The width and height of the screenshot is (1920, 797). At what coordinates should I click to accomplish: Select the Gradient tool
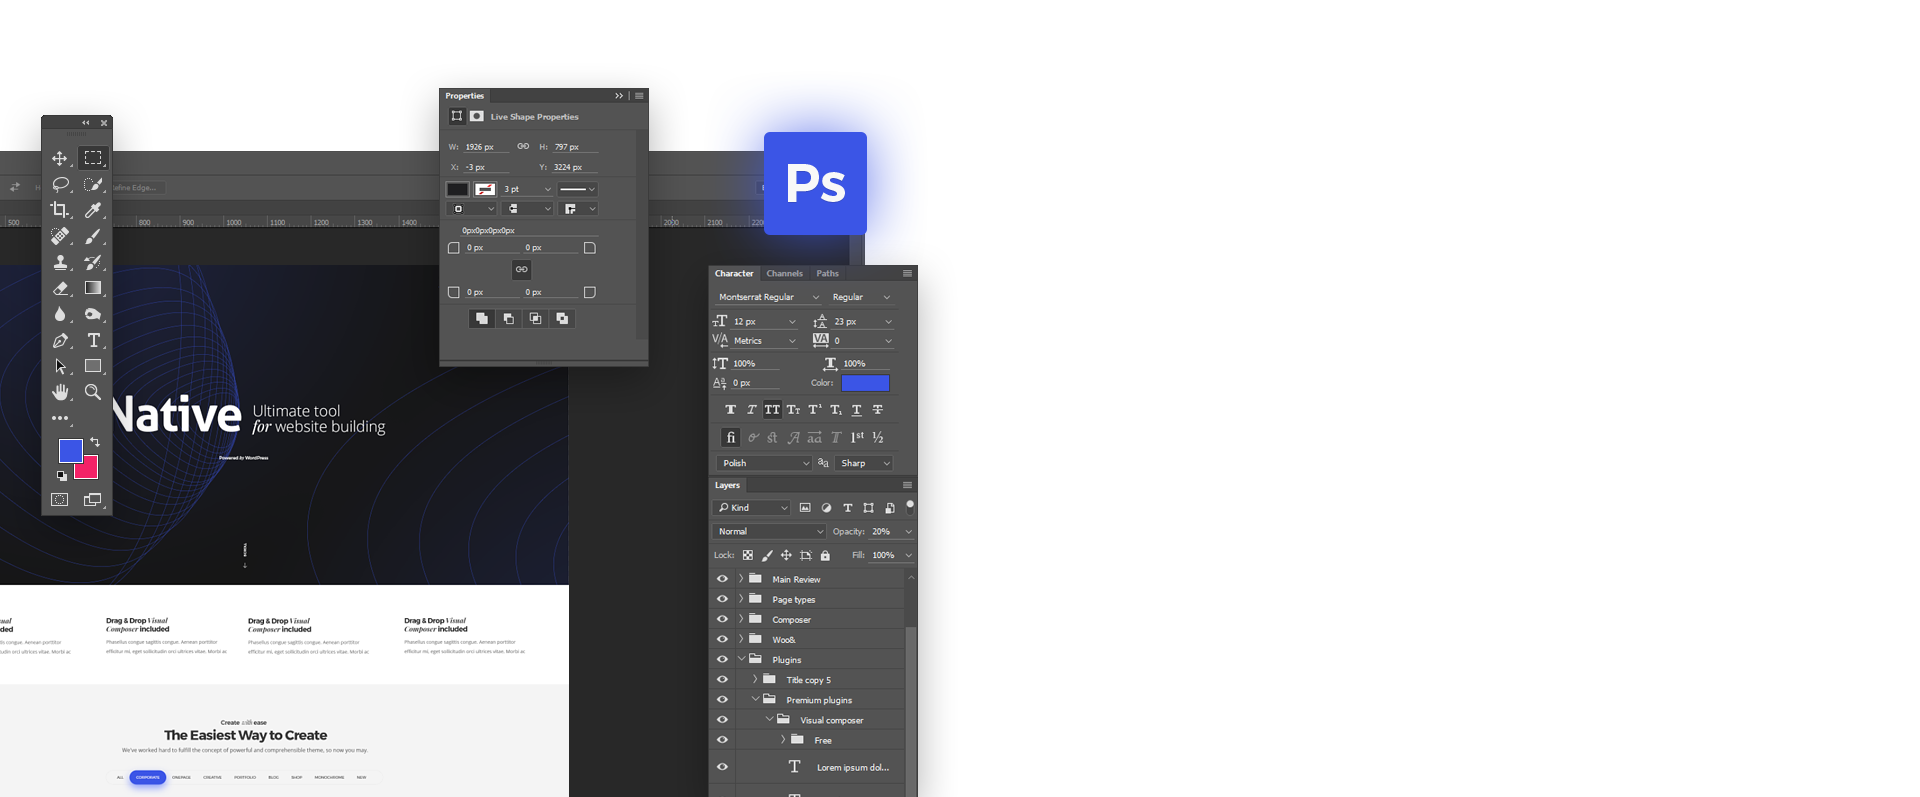pos(93,288)
